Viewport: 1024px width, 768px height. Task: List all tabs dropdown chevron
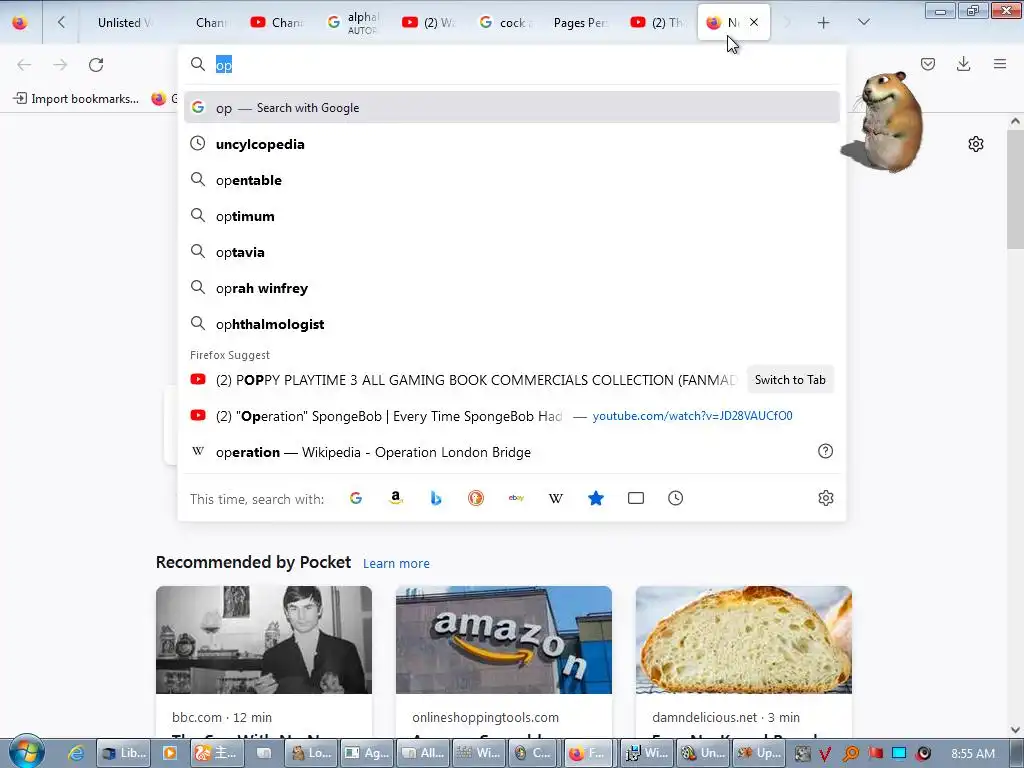863,23
